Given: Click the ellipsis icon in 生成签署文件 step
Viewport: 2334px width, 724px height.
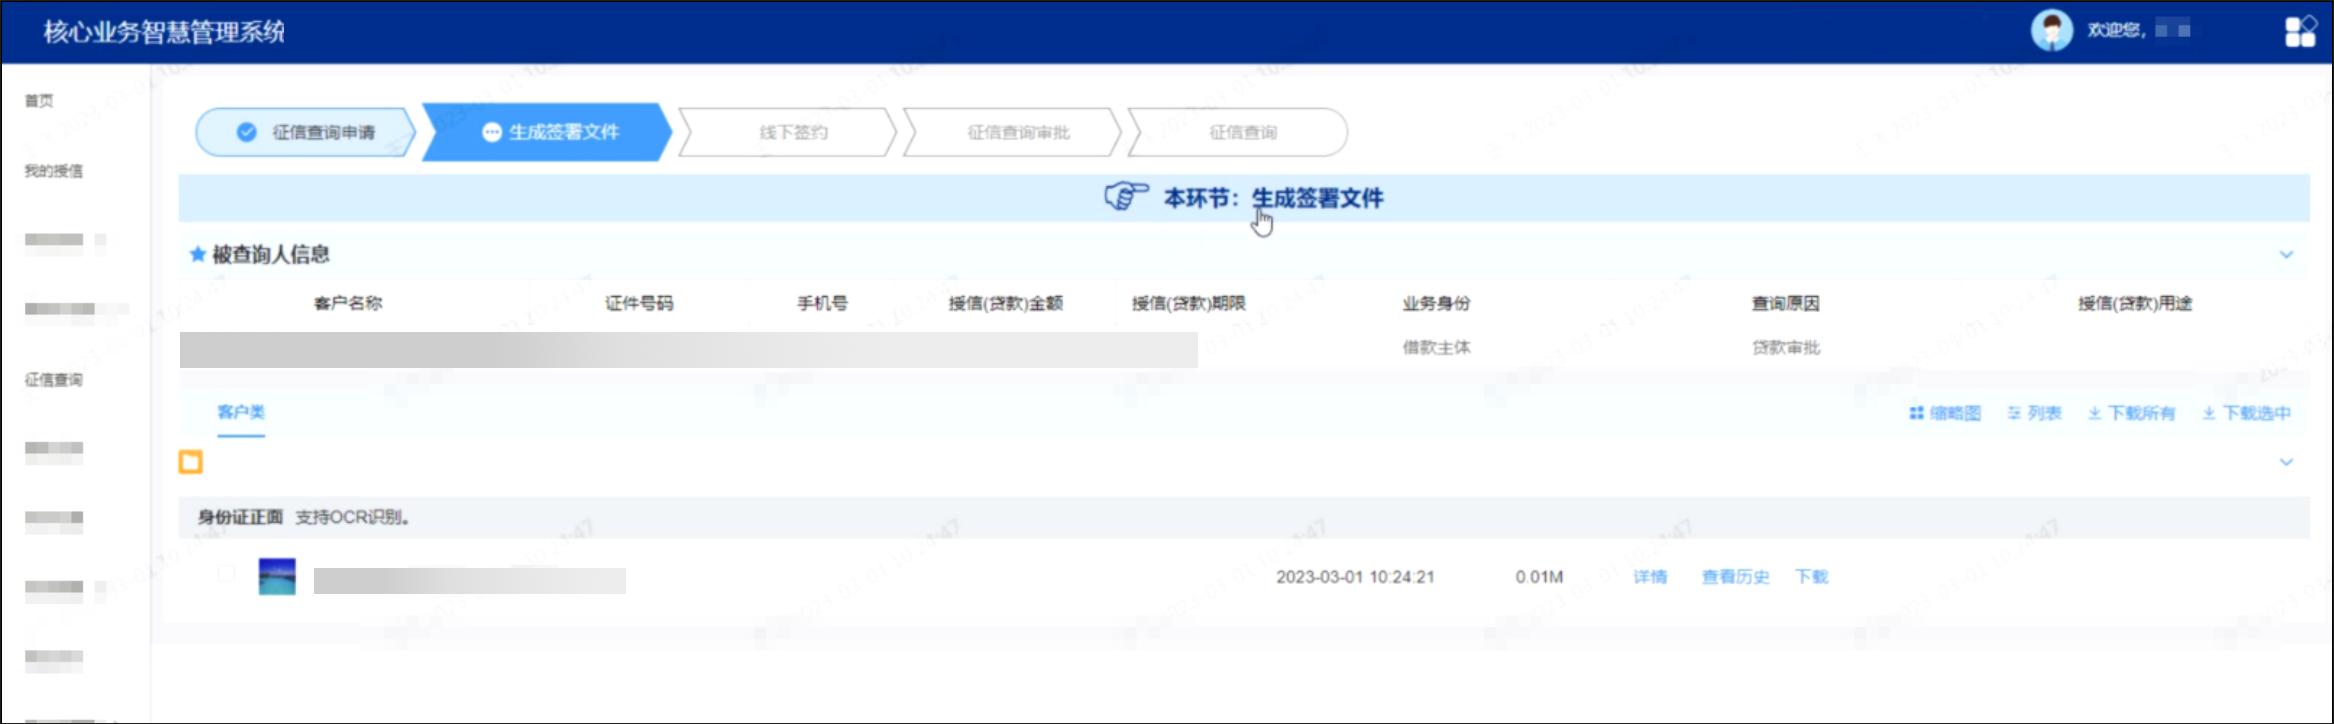Looking at the screenshot, I should tap(491, 132).
